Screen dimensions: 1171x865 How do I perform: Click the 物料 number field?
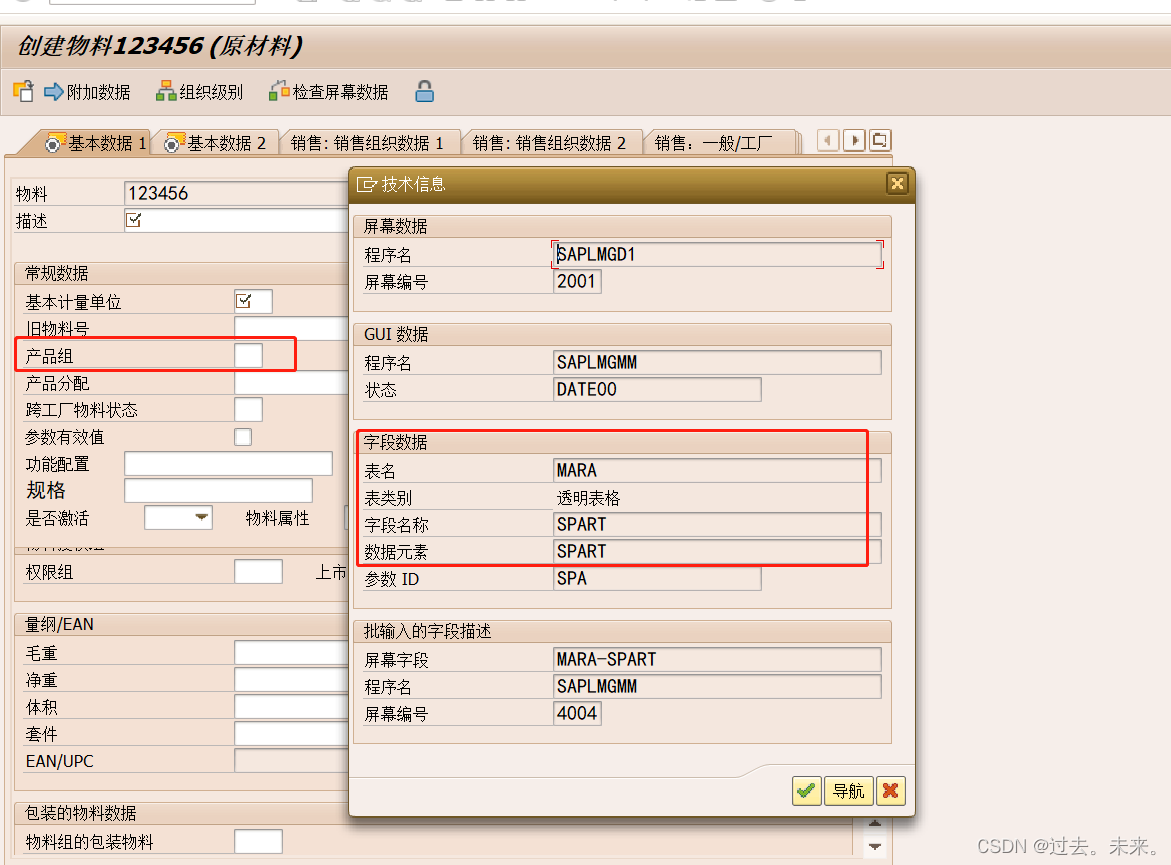tap(236, 193)
